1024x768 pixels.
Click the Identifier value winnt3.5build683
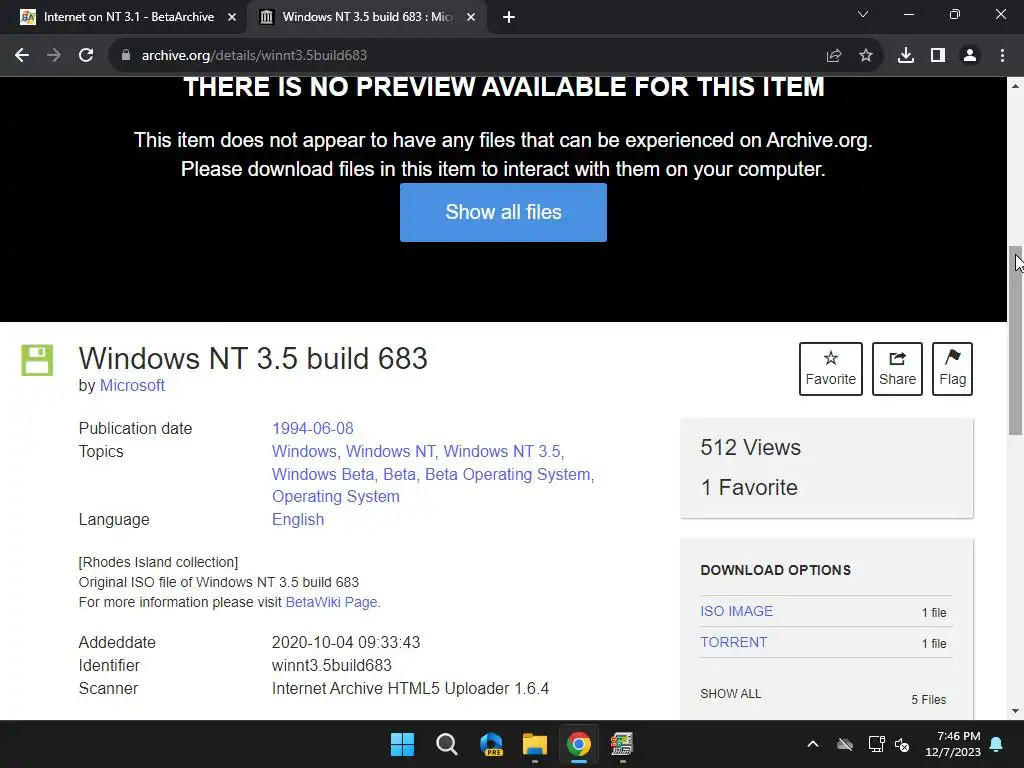332,665
